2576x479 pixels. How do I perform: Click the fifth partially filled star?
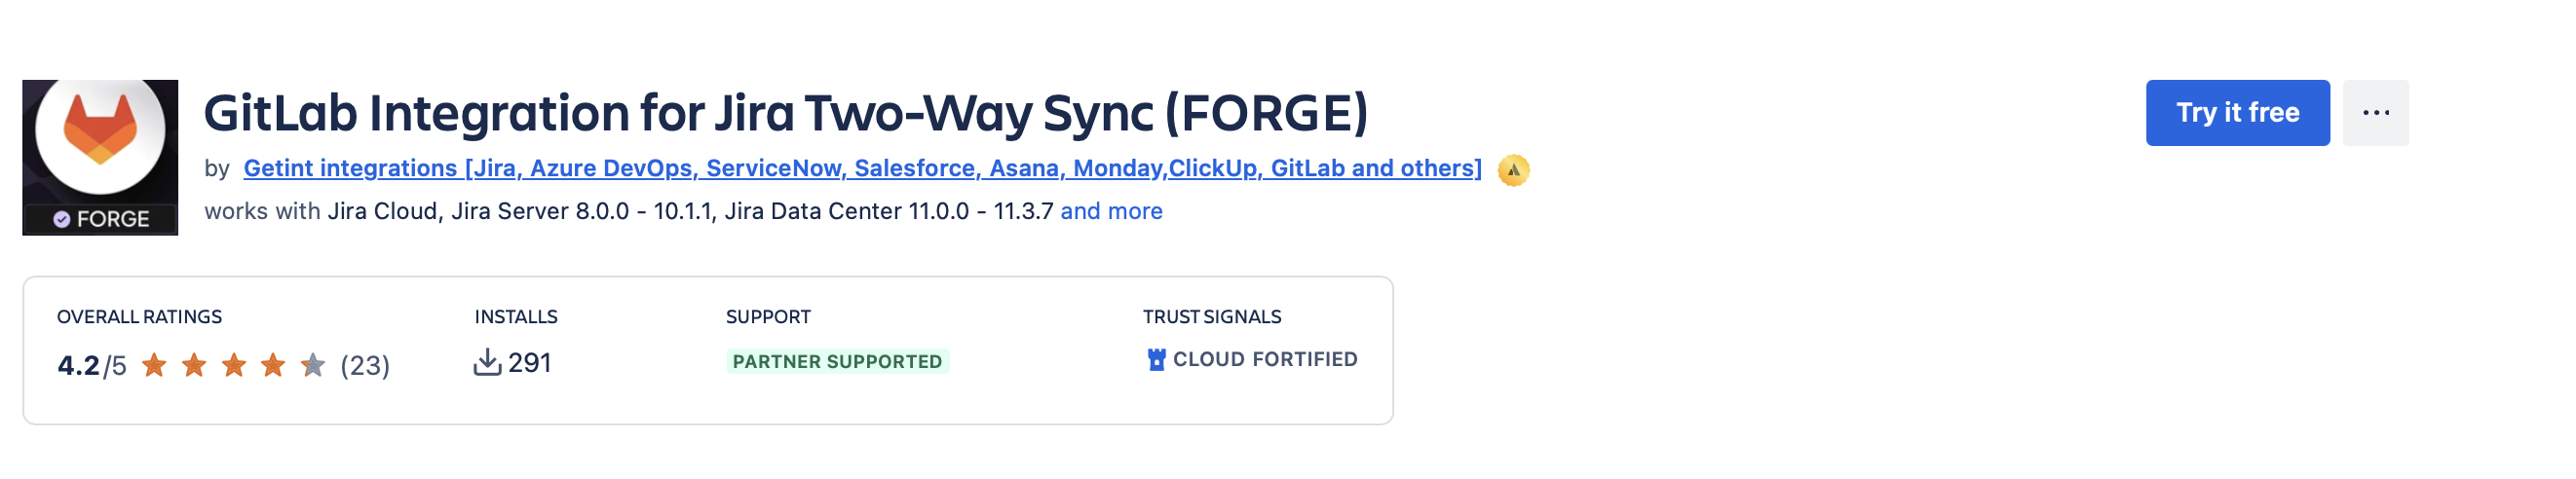313,365
